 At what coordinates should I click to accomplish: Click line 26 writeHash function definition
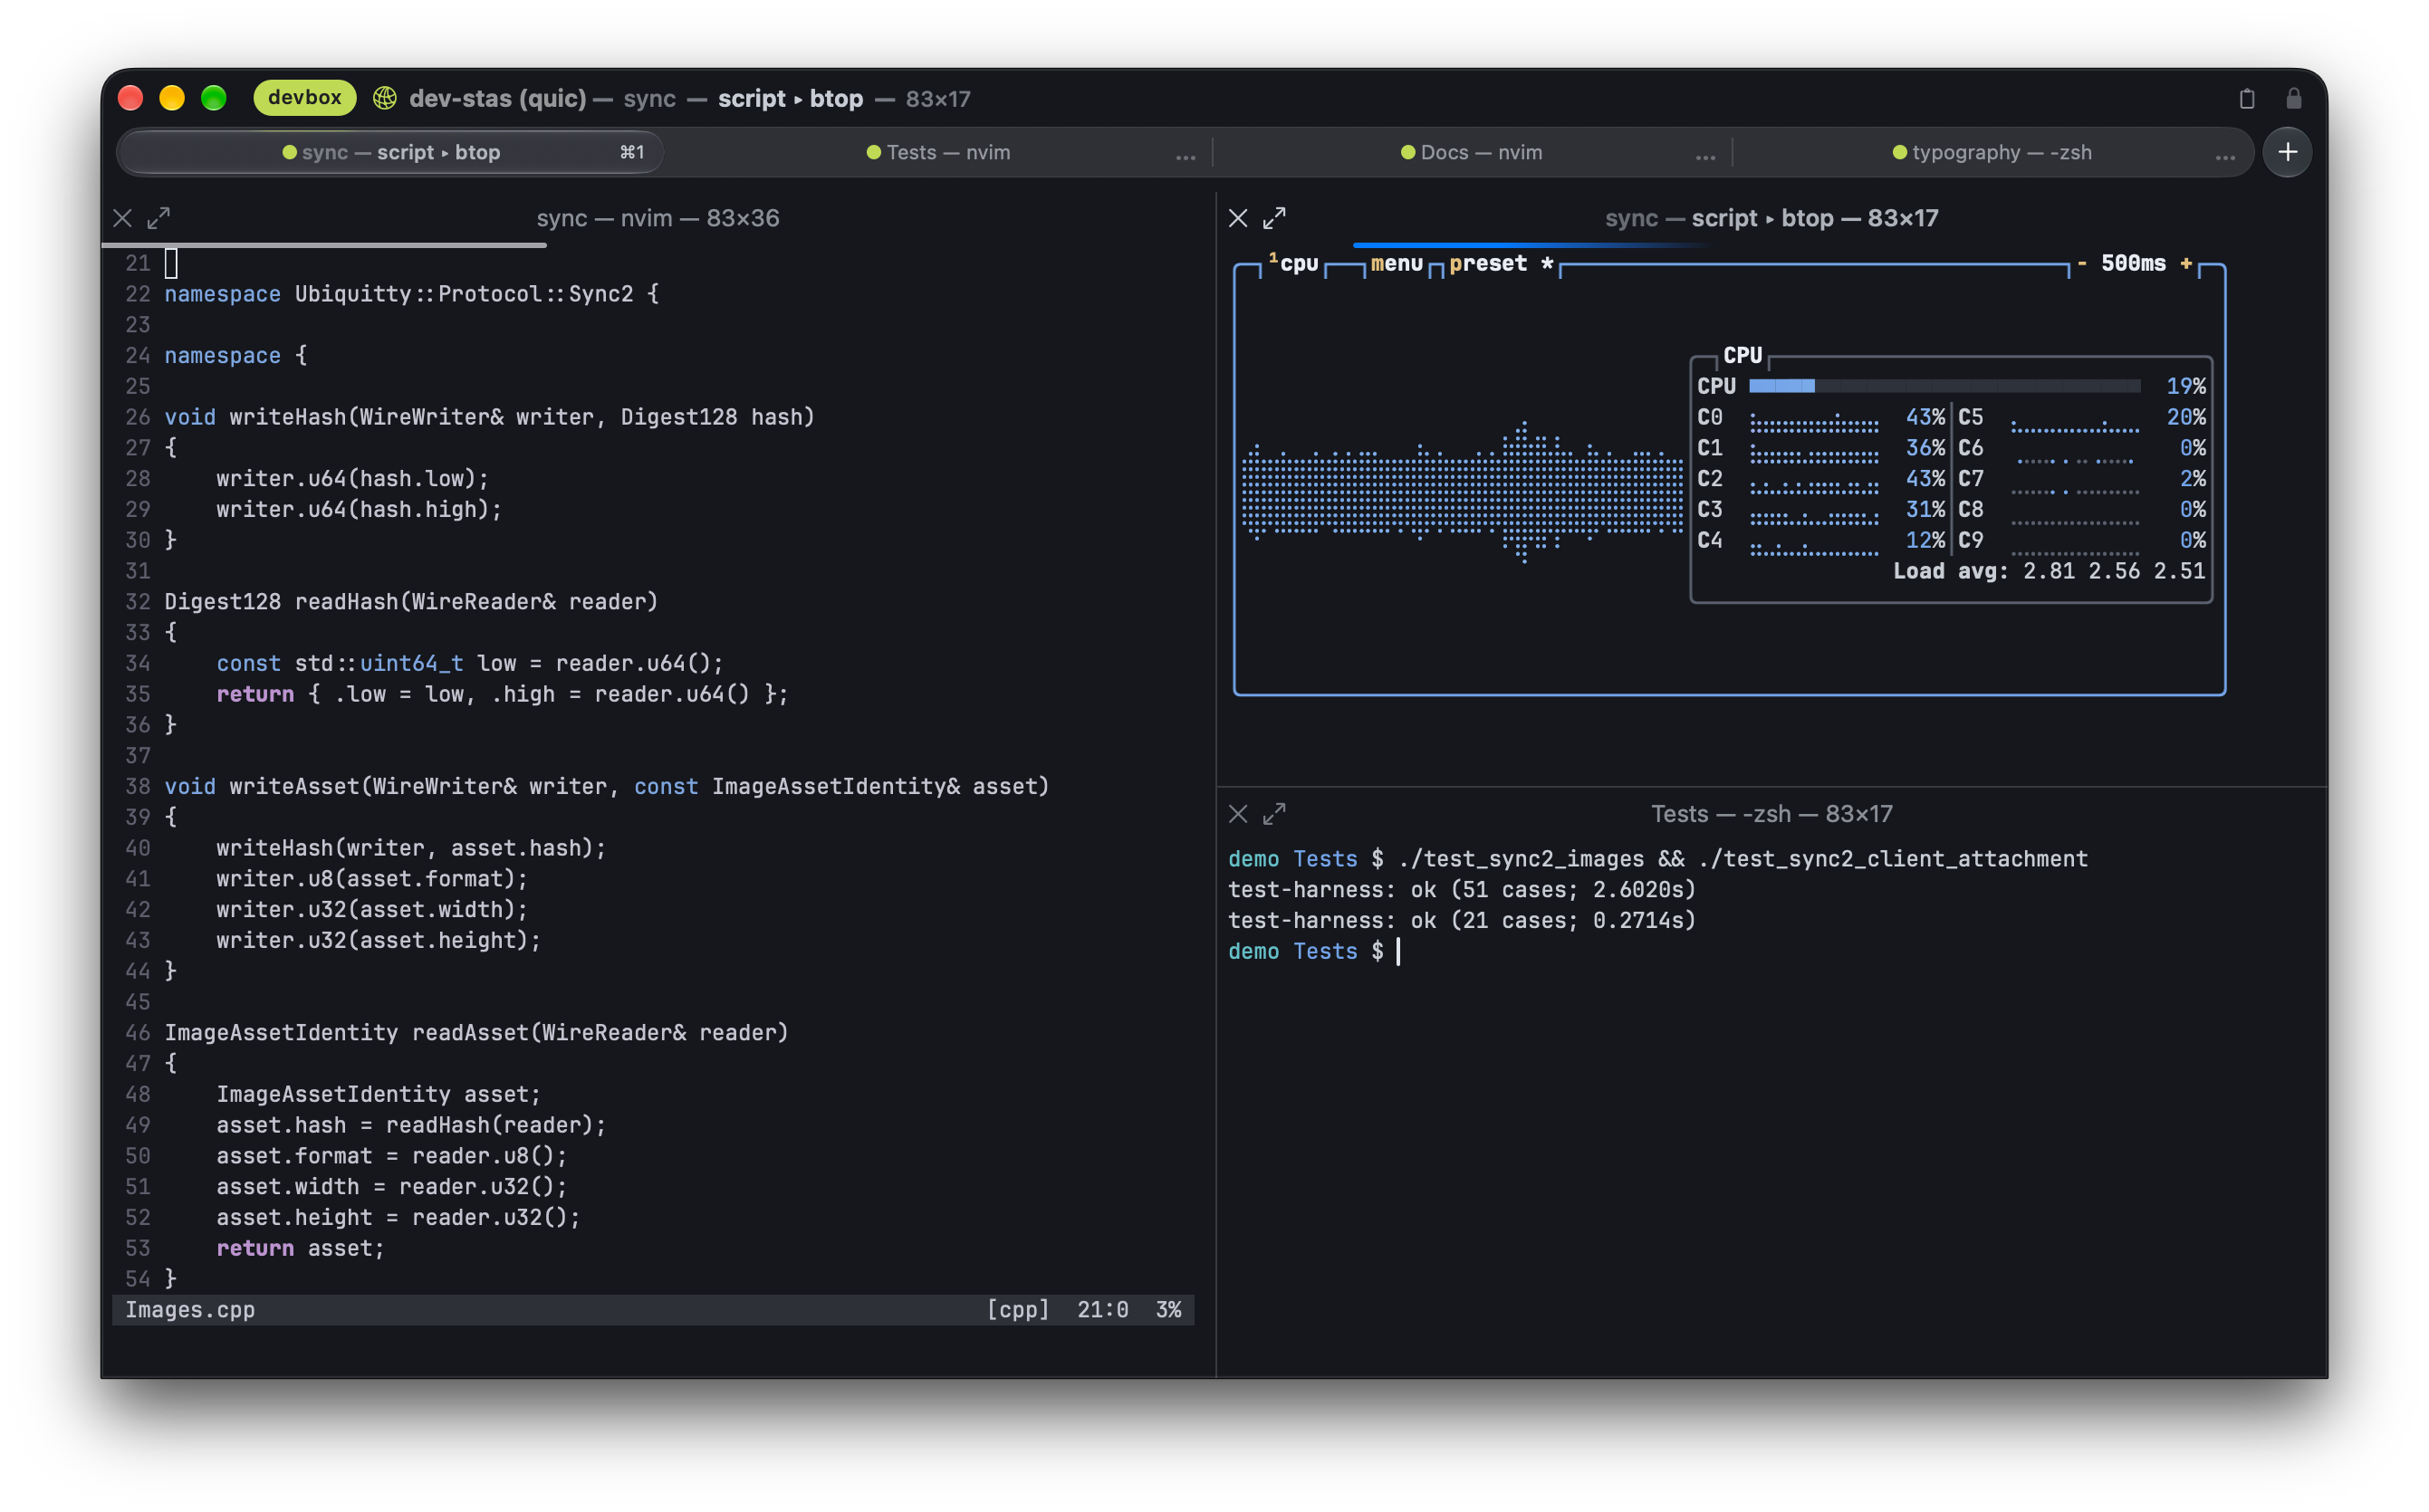coord(490,417)
